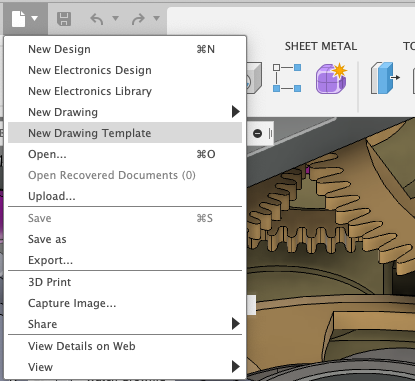Click the Create Form purple box icon
Image resolution: width=415 pixels, height=381 pixels.
tap(331, 78)
